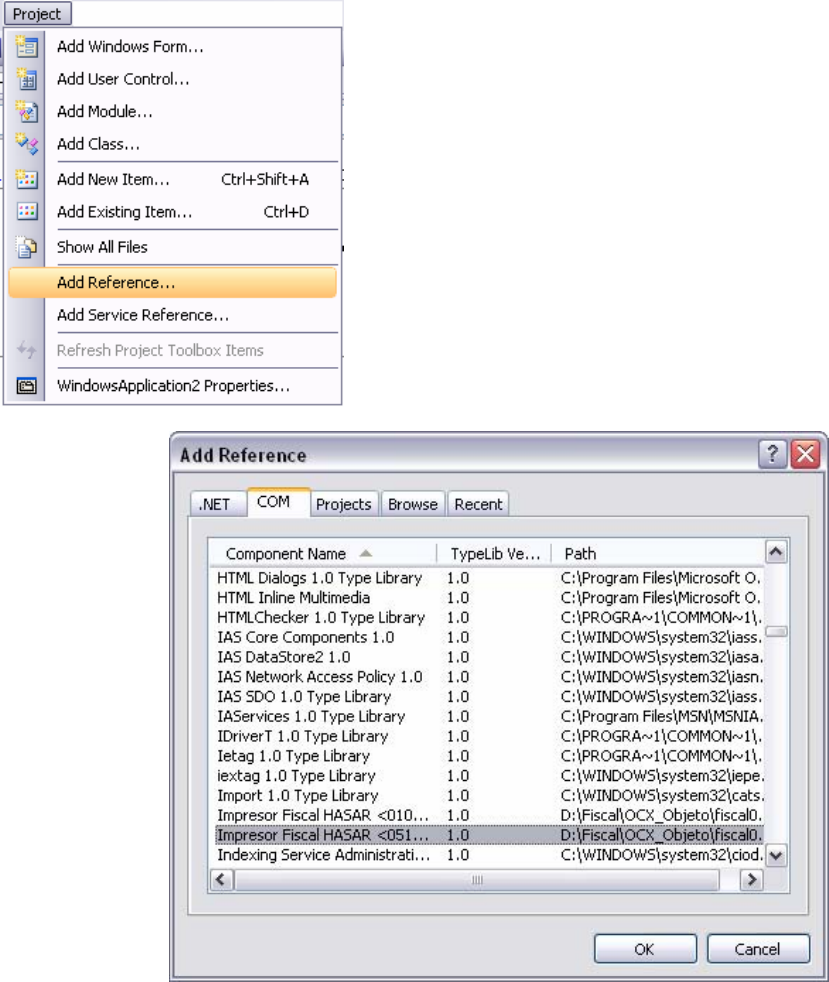Click vertical scrollbar up arrow

point(776,552)
